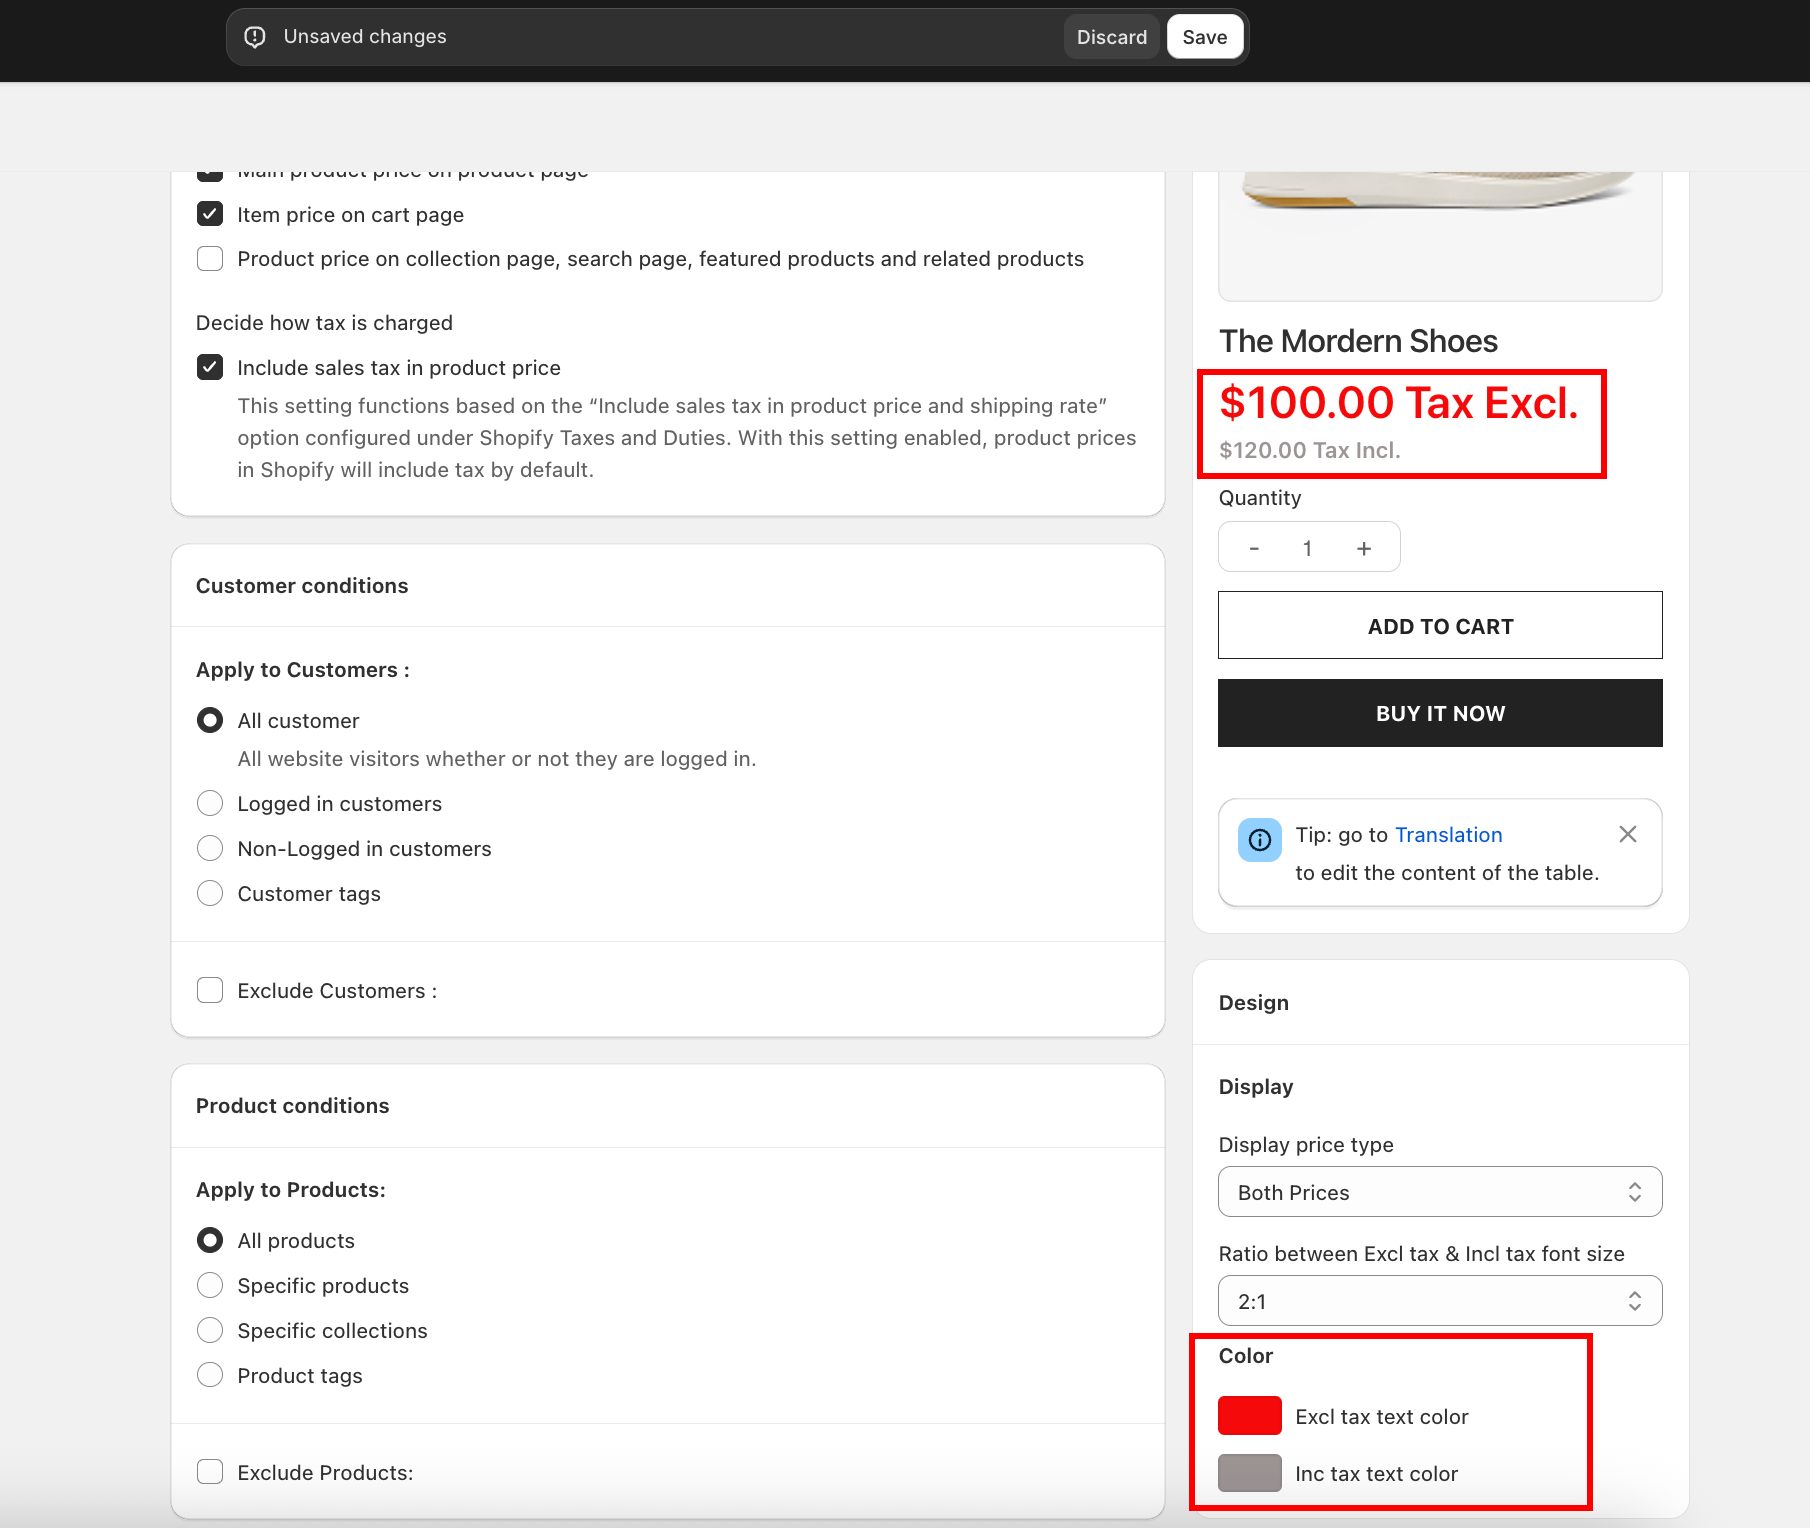This screenshot has height=1528, width=1810.
Task: Dismiss the Translation tip banner
Action: 1627,834
